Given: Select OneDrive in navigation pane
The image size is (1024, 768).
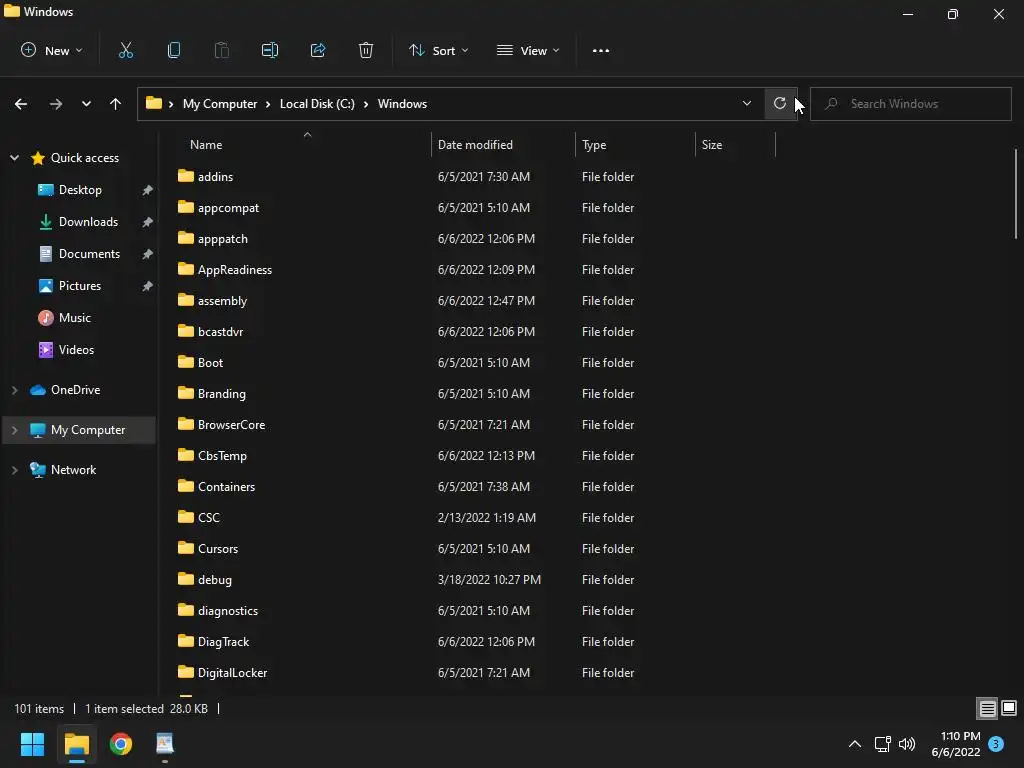Looking at the screenshot, I should coord(76,390).
